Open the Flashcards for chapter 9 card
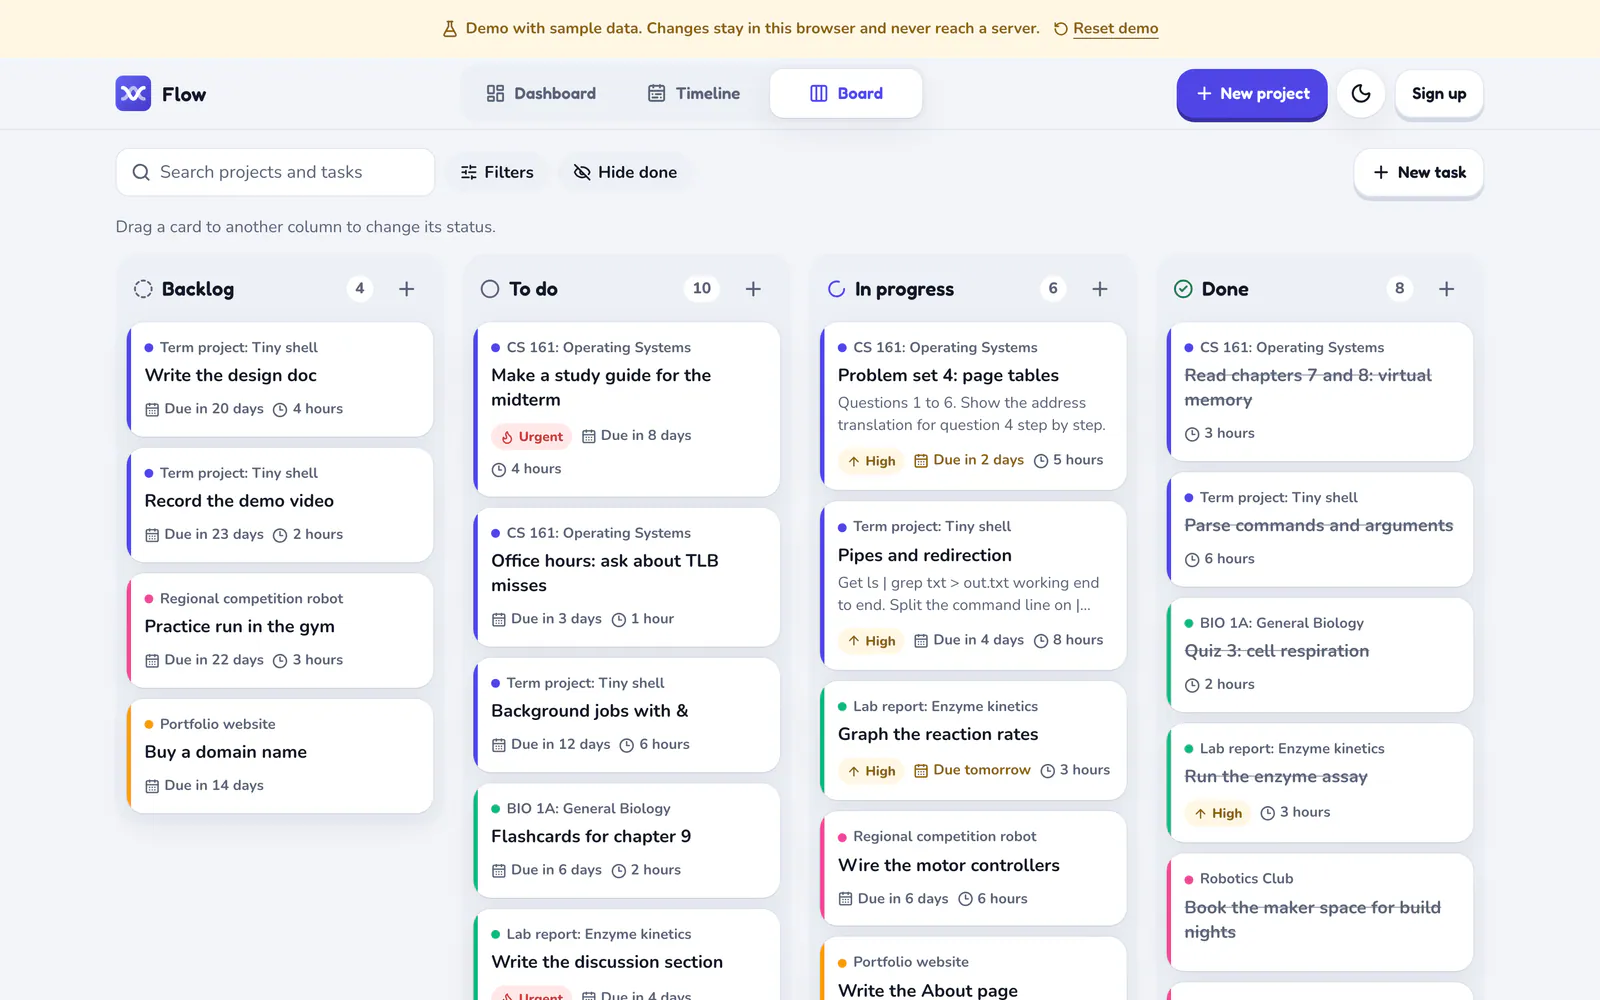 (627, 840)
